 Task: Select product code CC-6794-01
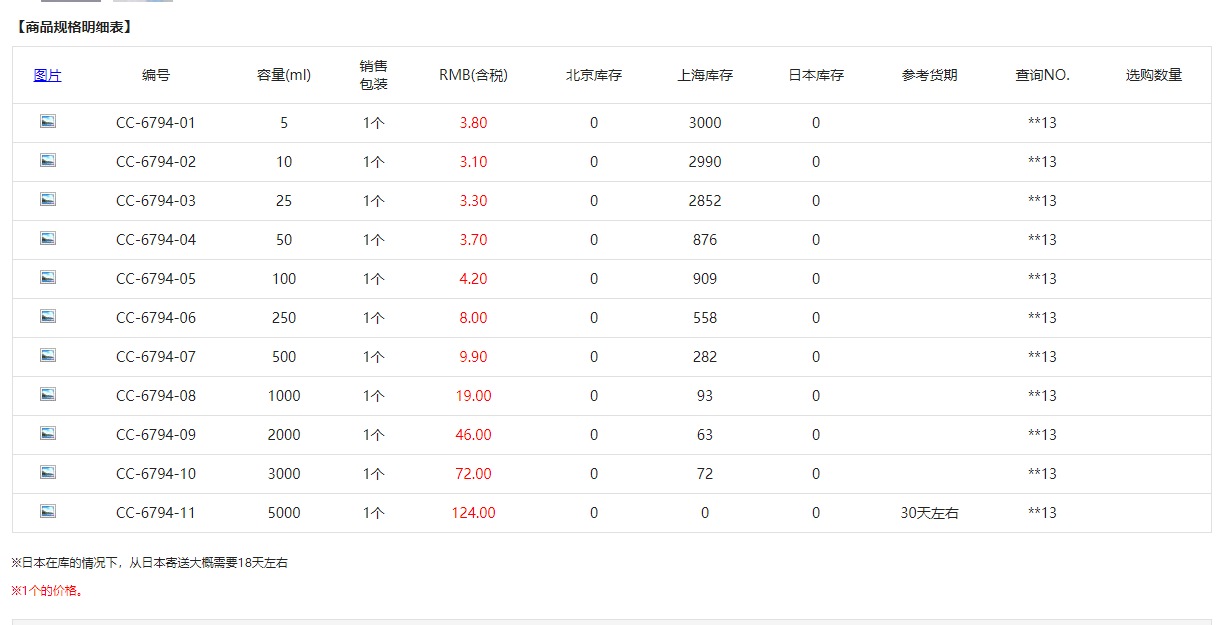click(156, 123)
